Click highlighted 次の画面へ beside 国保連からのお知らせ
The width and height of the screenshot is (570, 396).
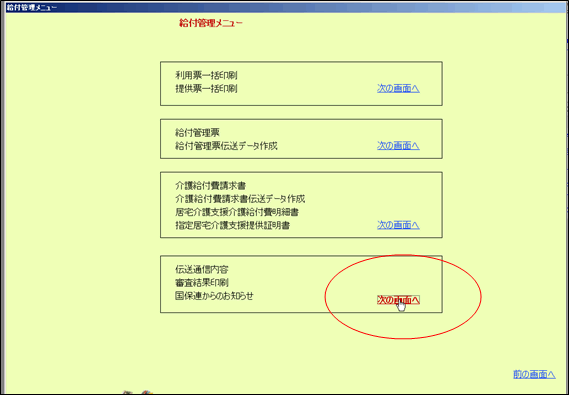[398, 300]
